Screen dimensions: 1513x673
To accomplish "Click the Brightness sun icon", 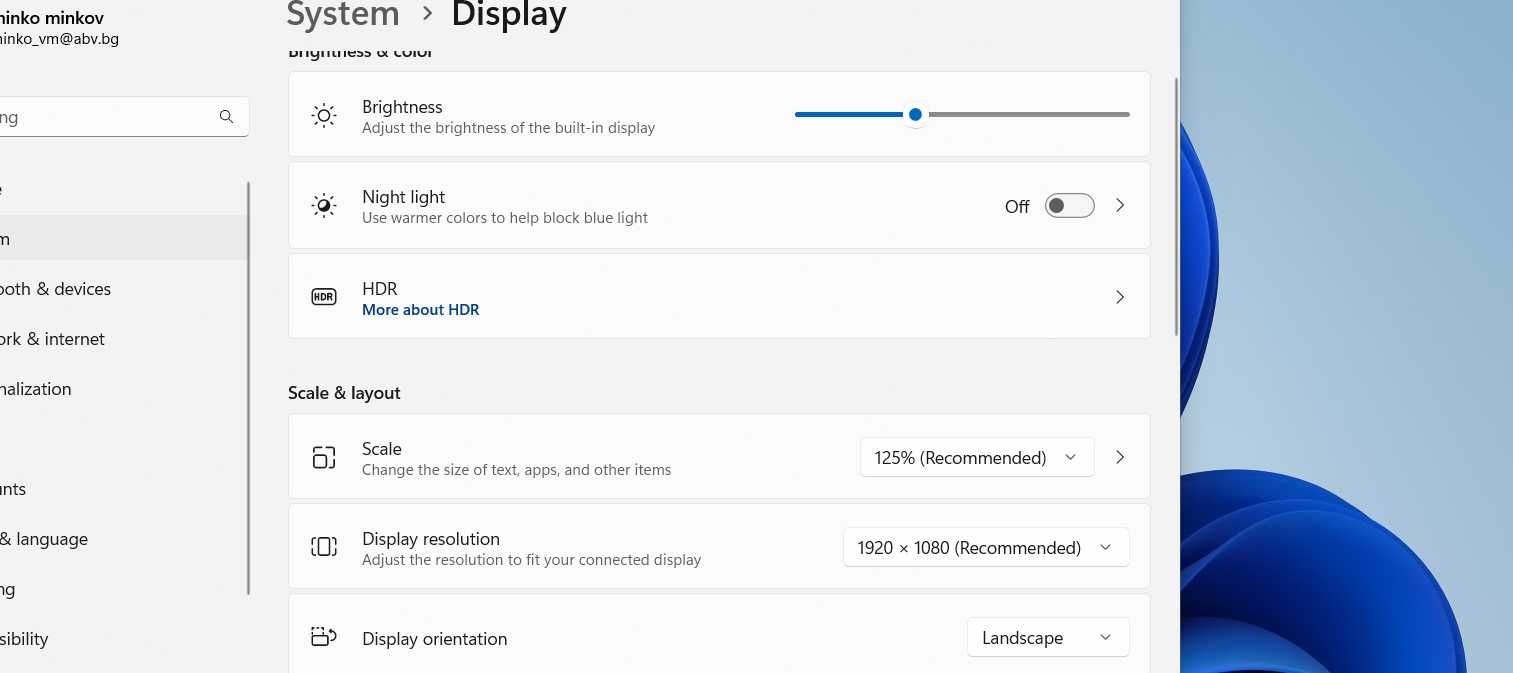I will (324, 116).
